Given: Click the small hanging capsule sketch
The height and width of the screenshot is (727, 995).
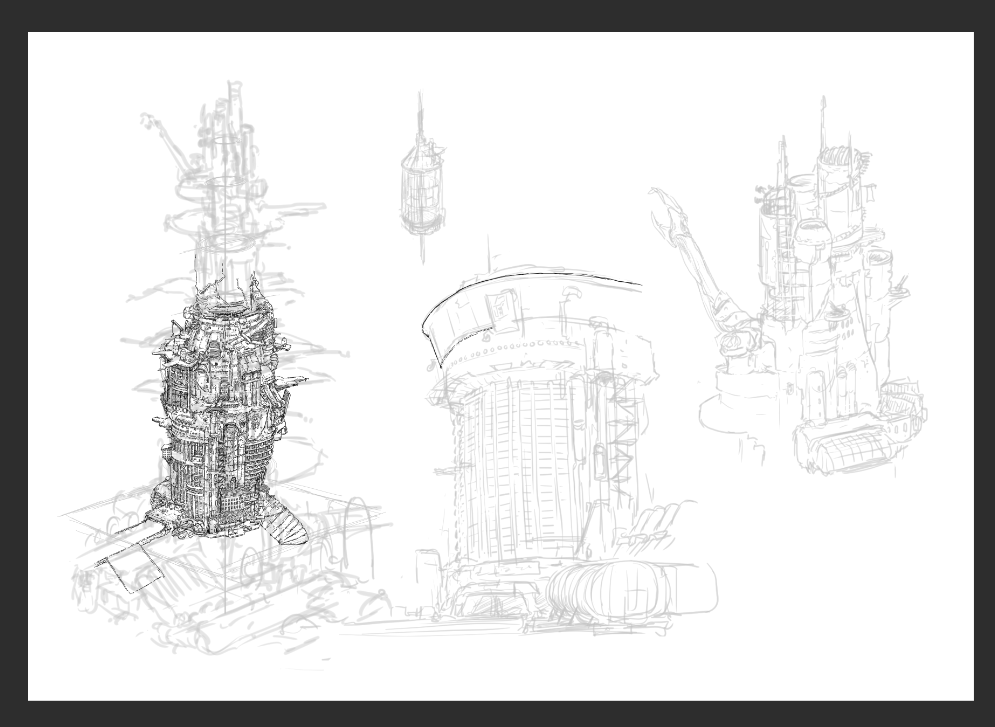Looking at the screenshot, I should click(x=421, y=178).
